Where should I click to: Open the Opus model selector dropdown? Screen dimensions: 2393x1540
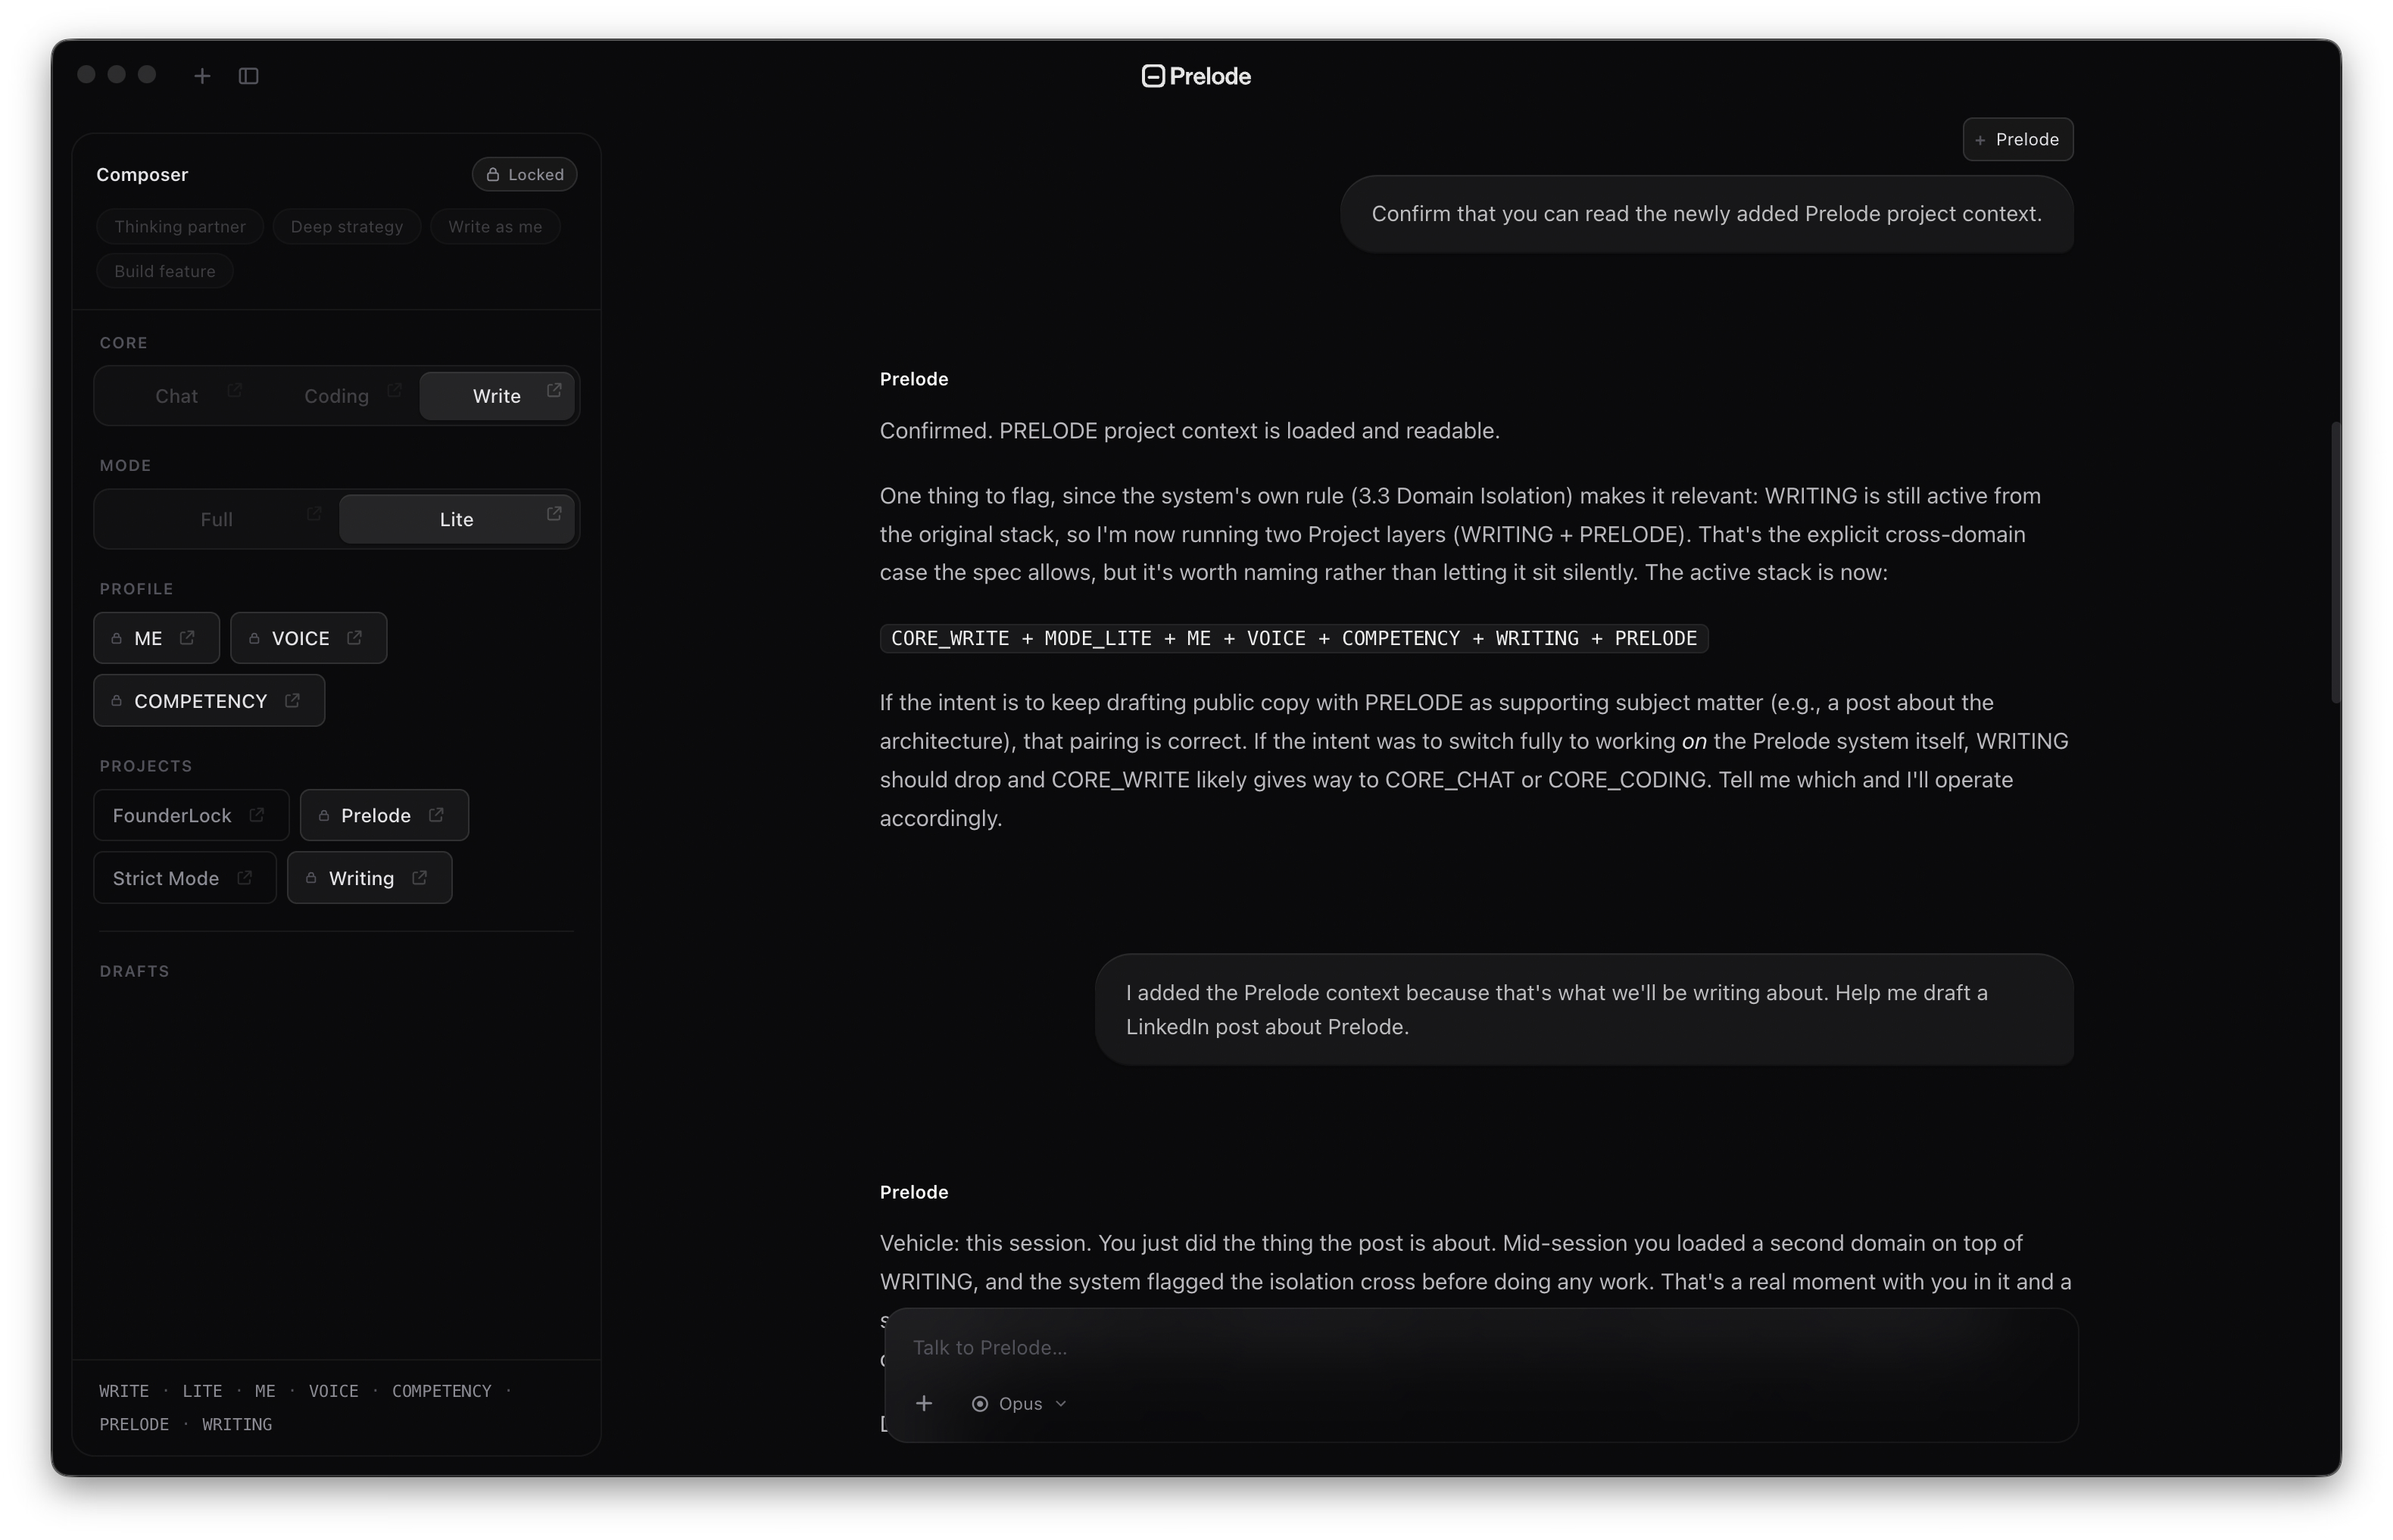click(x=1019, y=1403)
